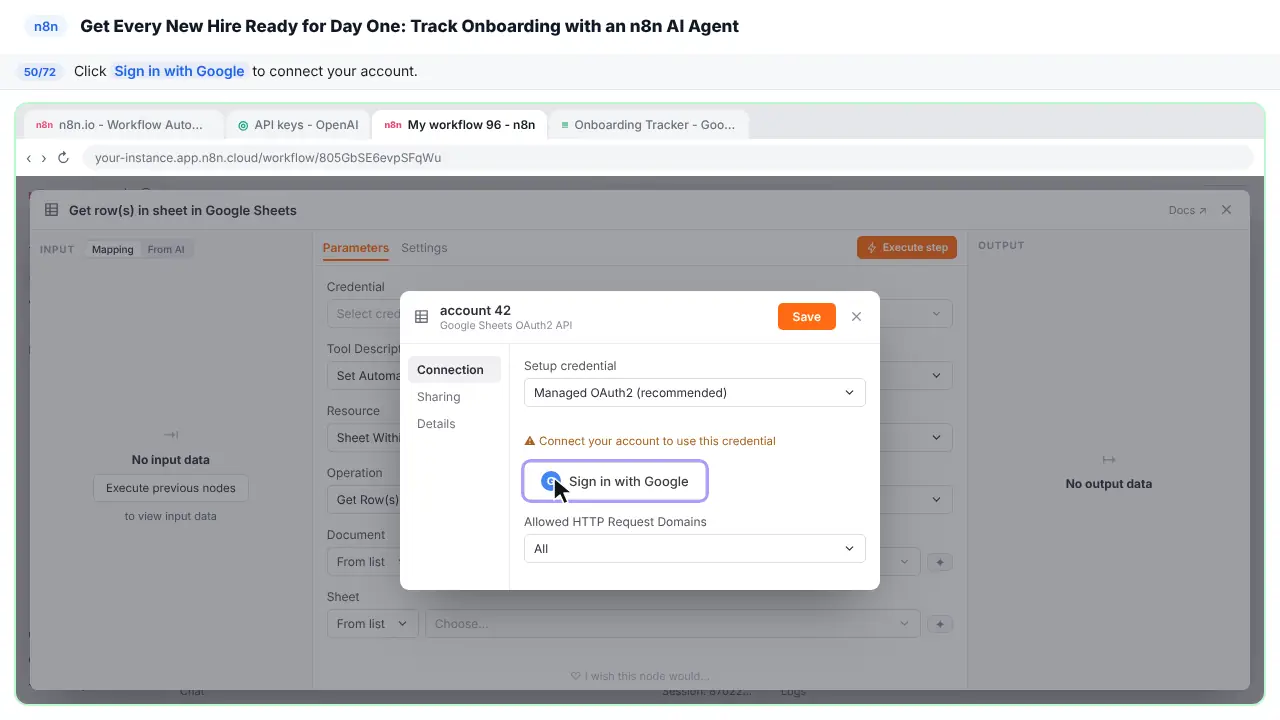Open the Document From list dropdown
The width and height of the screenshot is (1280, 720).
point(372,562)
